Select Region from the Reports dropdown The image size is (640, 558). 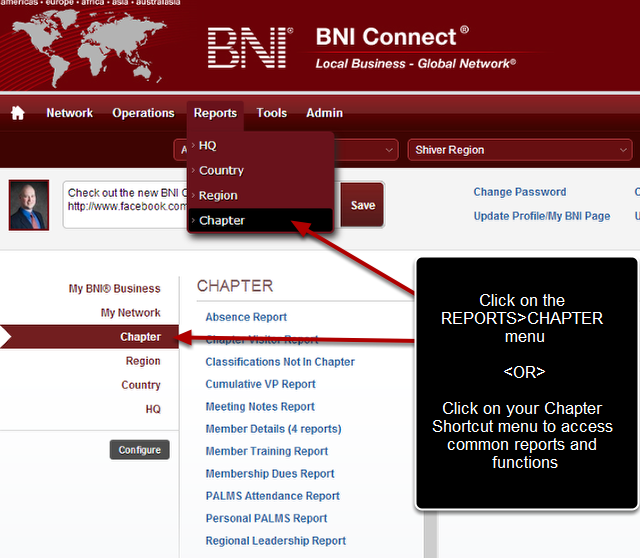coord(218,195)
